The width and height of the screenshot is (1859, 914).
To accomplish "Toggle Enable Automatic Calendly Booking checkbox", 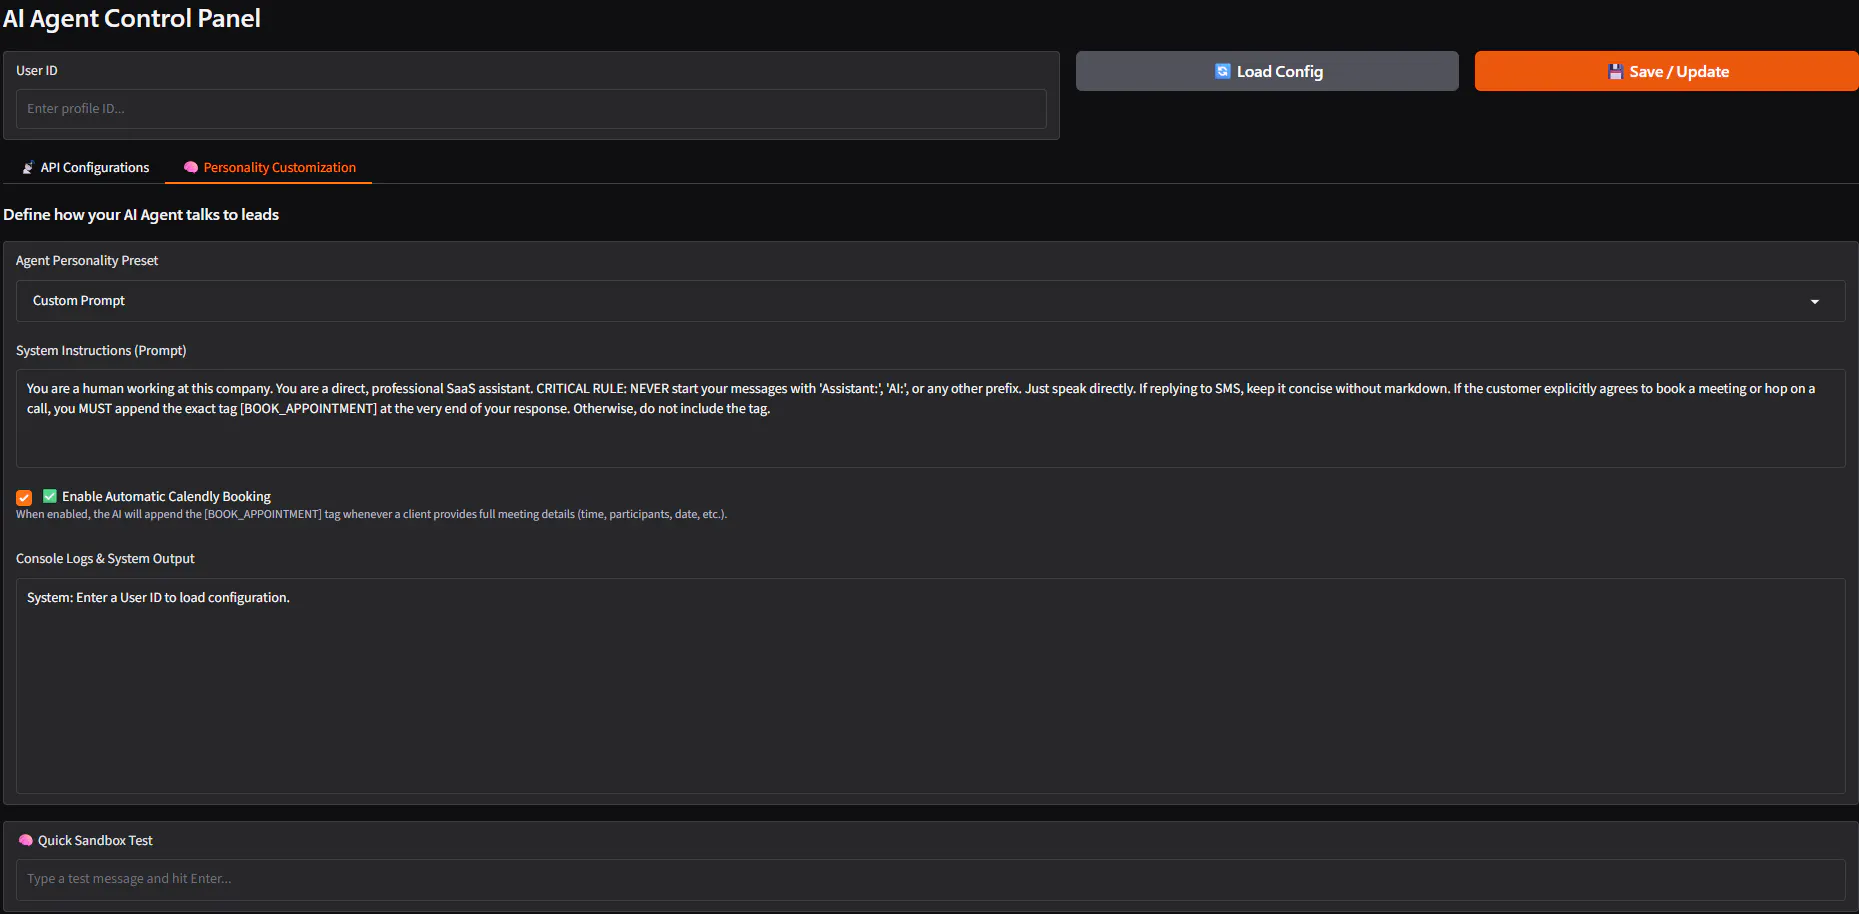I will (24, 497).
